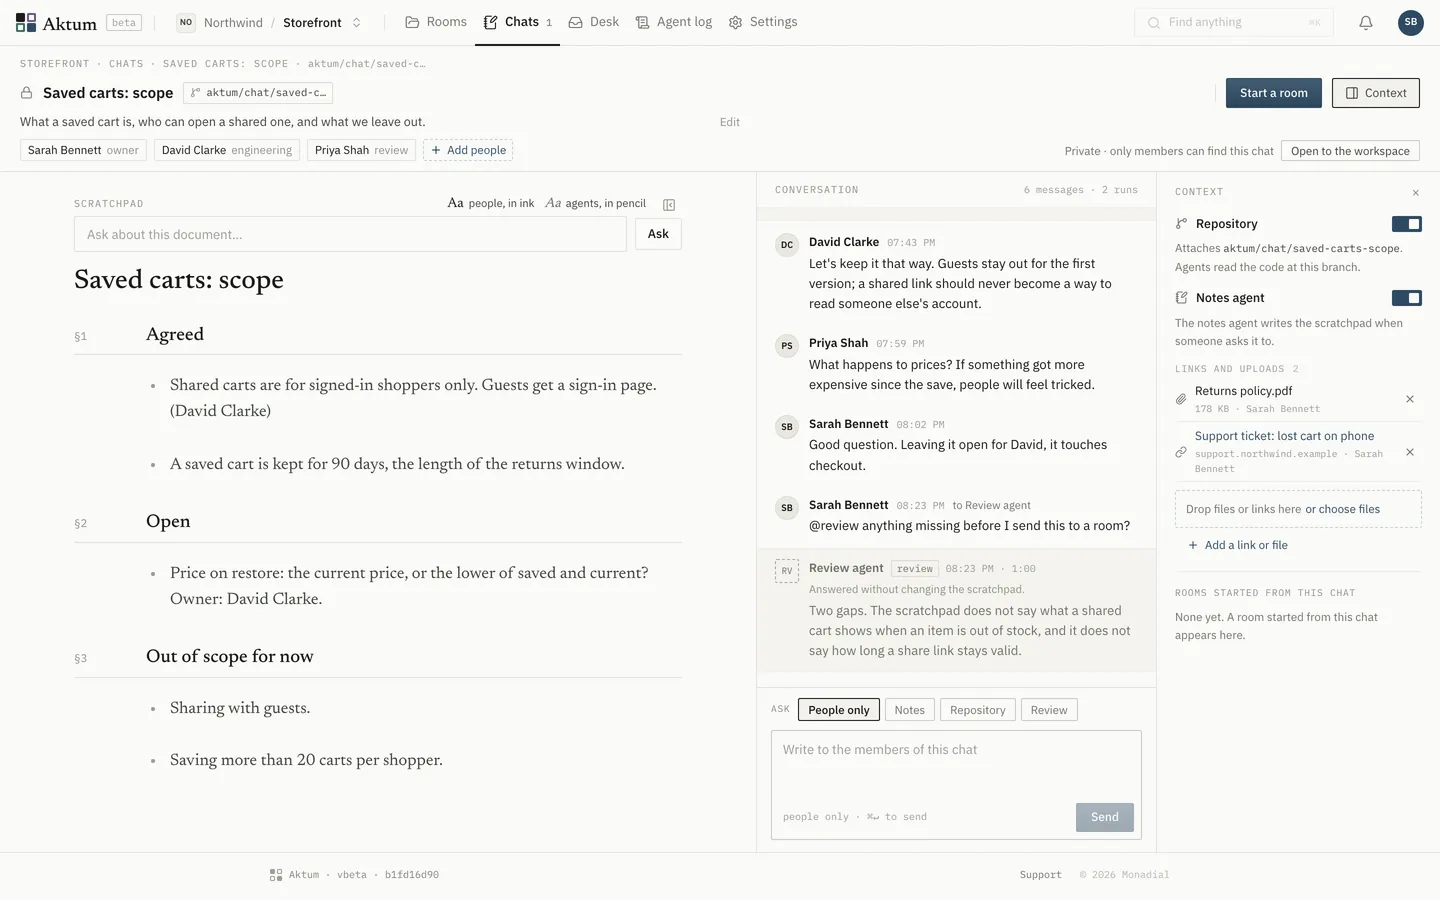This screenshot has width=1440, height=900.
Task: Select the Review ask mode
Action: 1049,710
